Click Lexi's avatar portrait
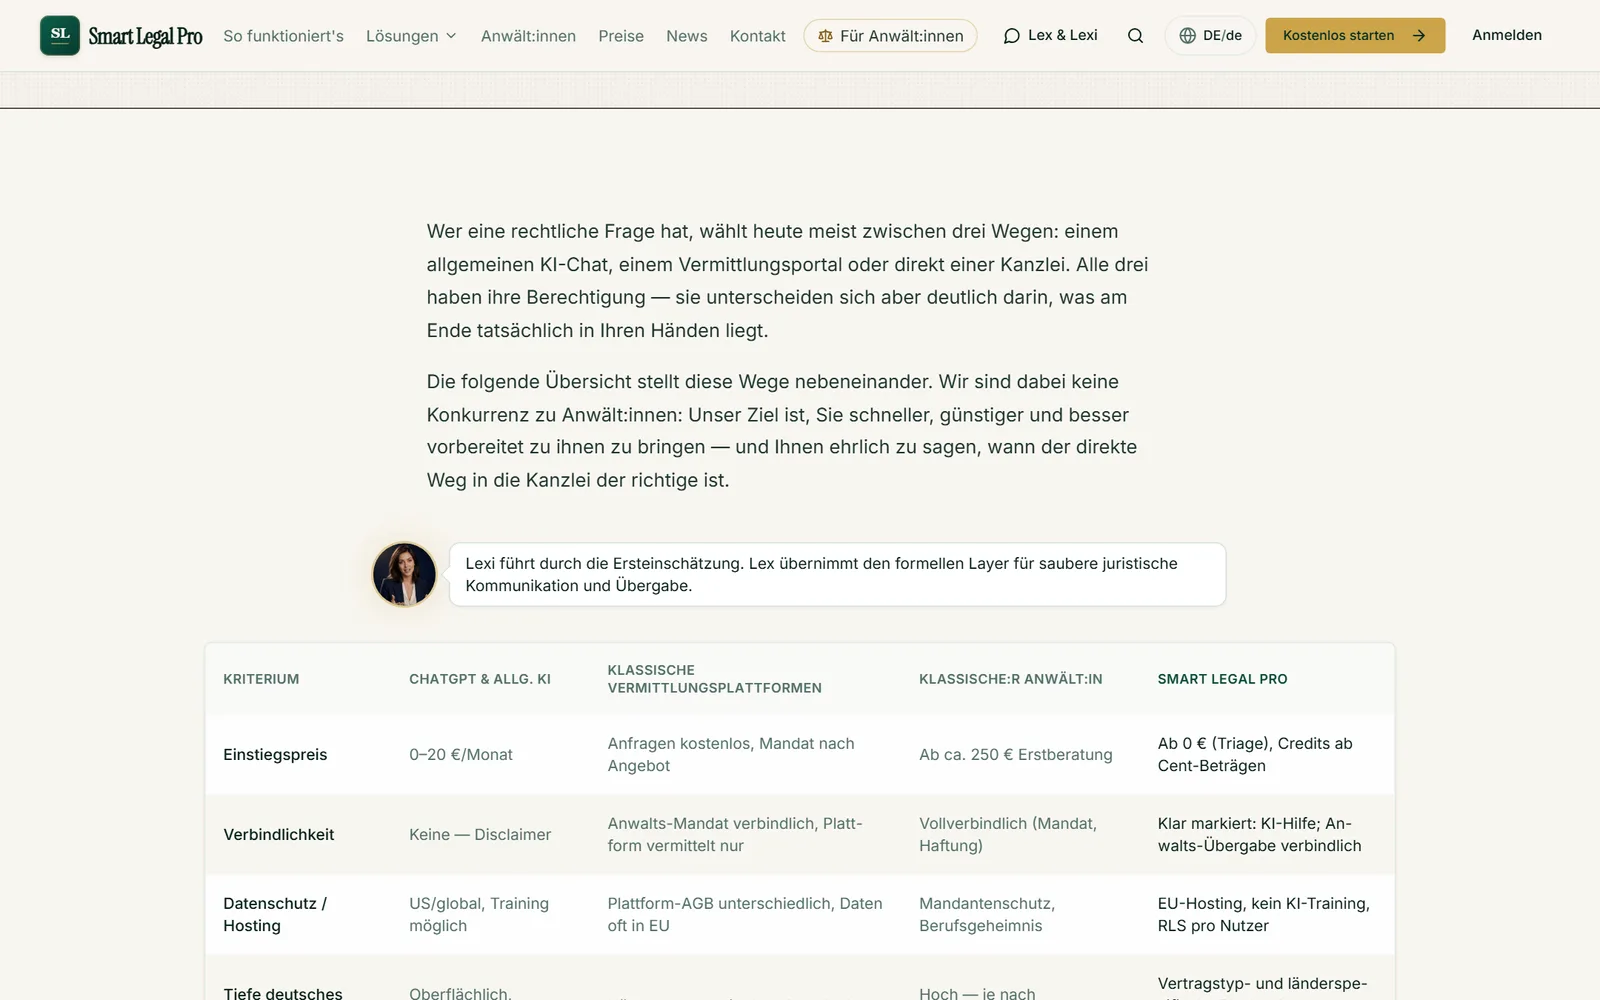Image resolution: width=1600 pixels, height=1000 pixels. (x=404, y=574)
